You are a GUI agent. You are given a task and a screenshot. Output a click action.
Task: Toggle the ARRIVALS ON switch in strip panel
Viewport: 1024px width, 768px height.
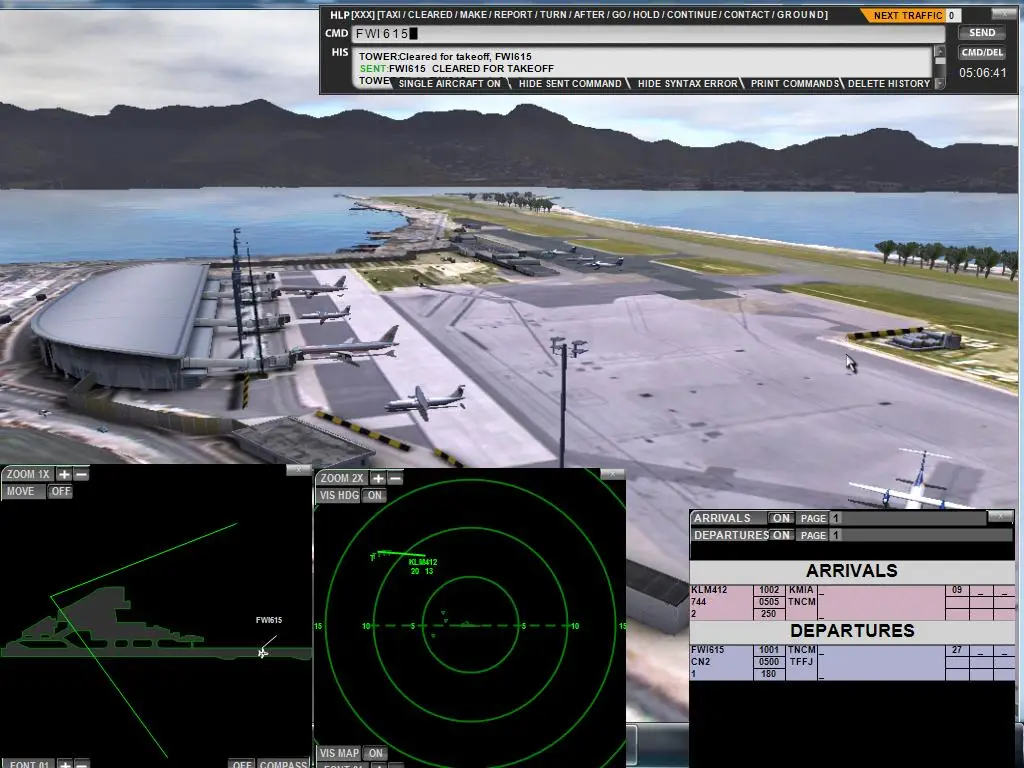pyautogui.click(x=781, y=518)
